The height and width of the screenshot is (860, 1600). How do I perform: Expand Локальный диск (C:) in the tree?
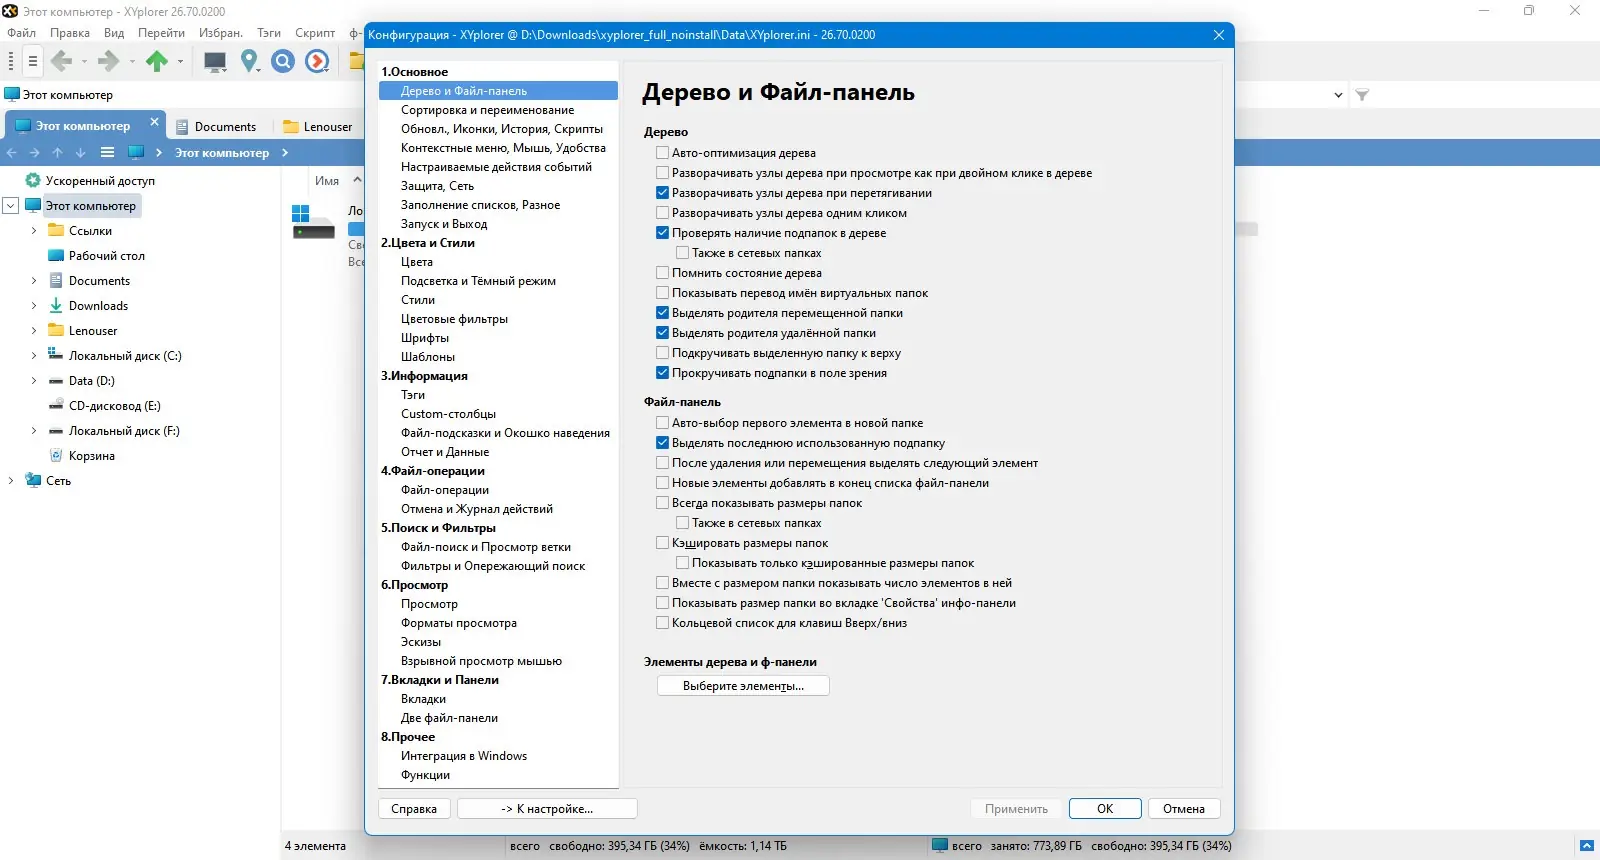[34, 356]
